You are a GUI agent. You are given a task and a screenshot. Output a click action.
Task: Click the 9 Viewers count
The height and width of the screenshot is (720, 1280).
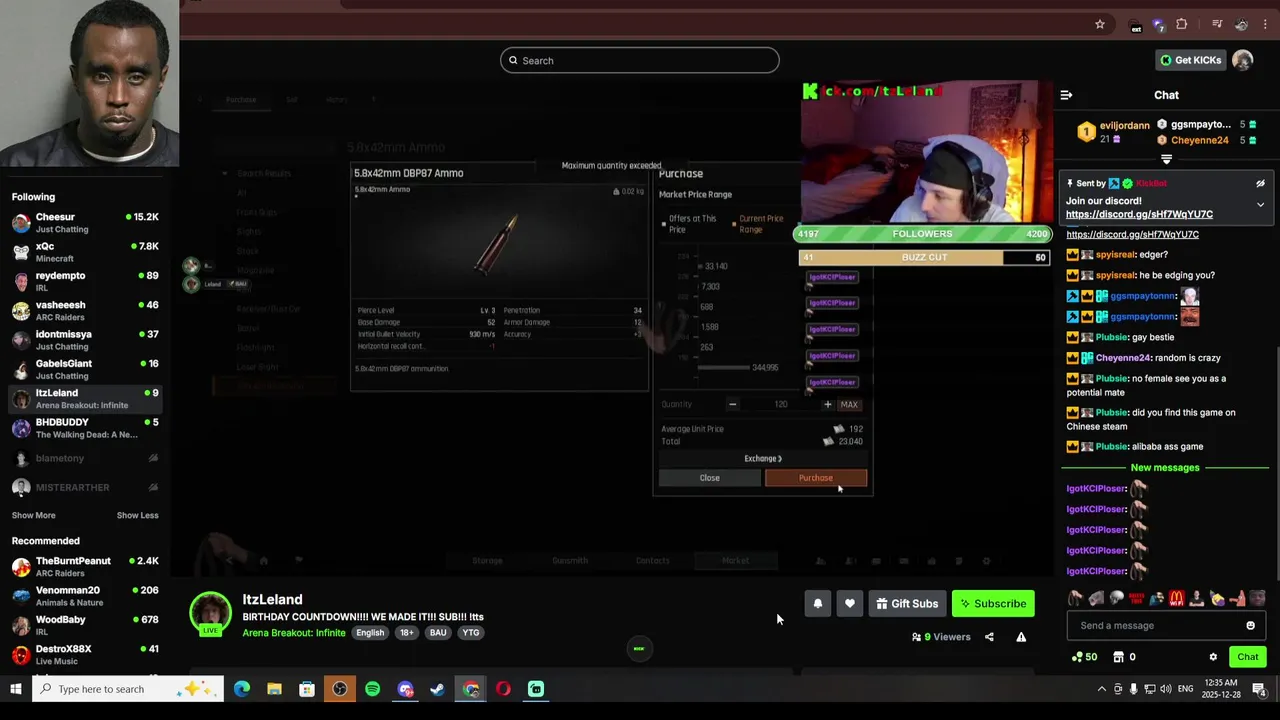[941, 637]
